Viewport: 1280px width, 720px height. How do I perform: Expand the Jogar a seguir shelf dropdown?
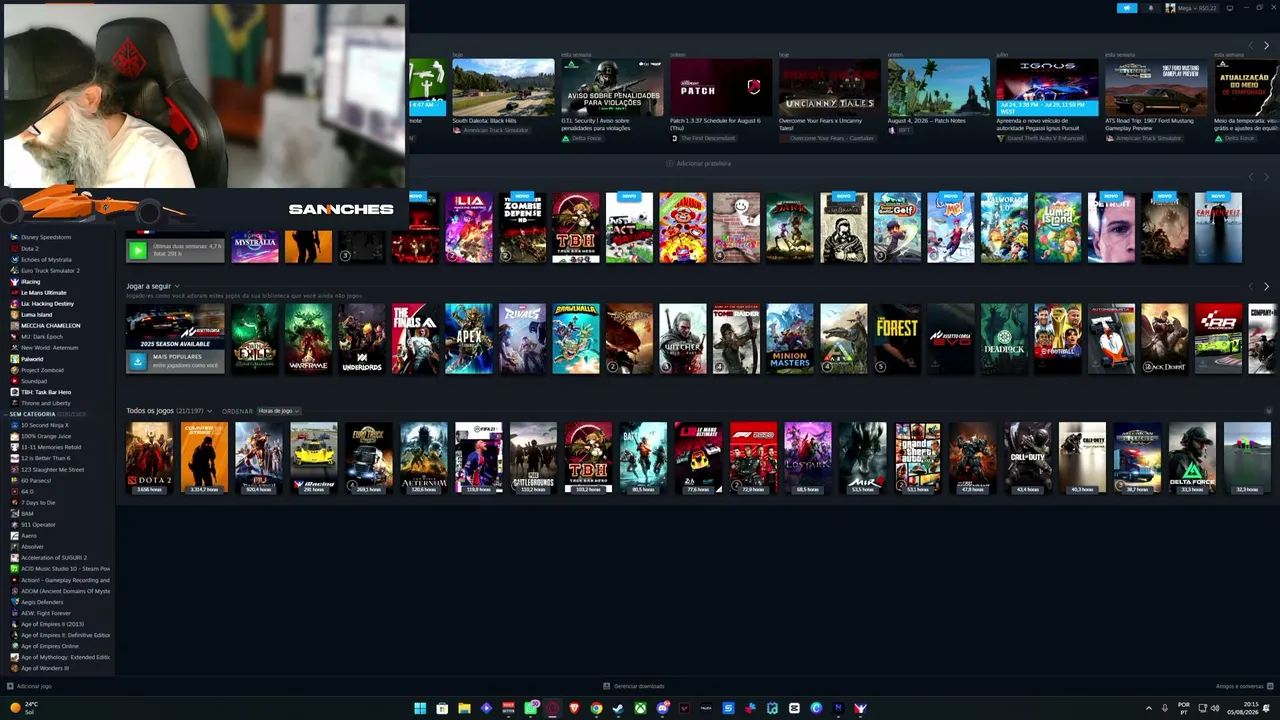[x=177, y=287]
